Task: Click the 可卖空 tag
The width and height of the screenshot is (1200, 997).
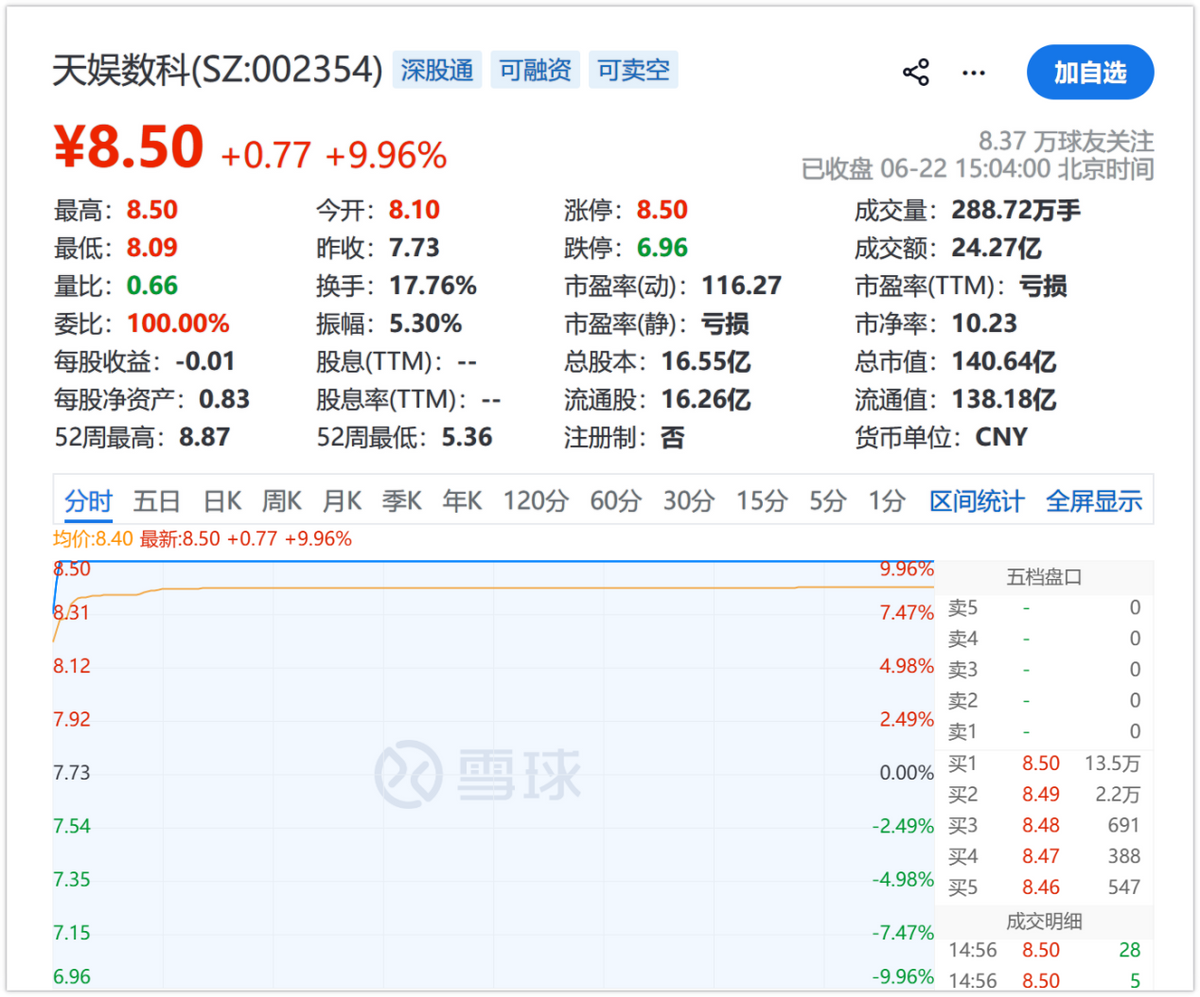Action: pyautogui.click(x=633, y=70)
